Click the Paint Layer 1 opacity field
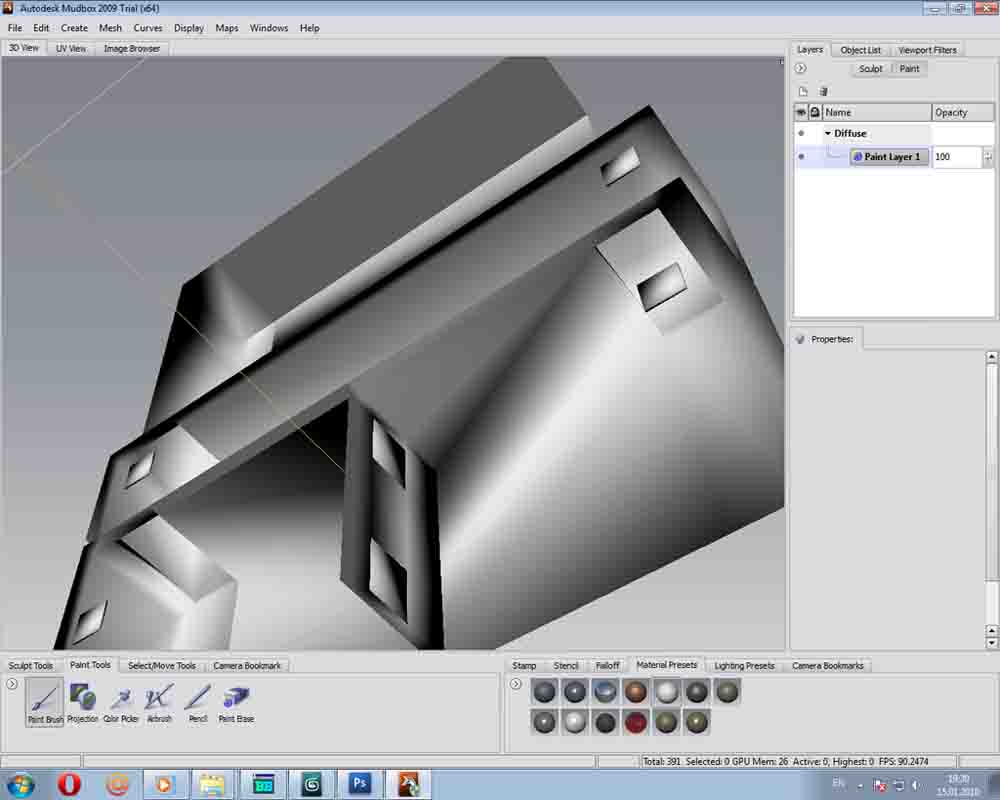 (956, 157)
